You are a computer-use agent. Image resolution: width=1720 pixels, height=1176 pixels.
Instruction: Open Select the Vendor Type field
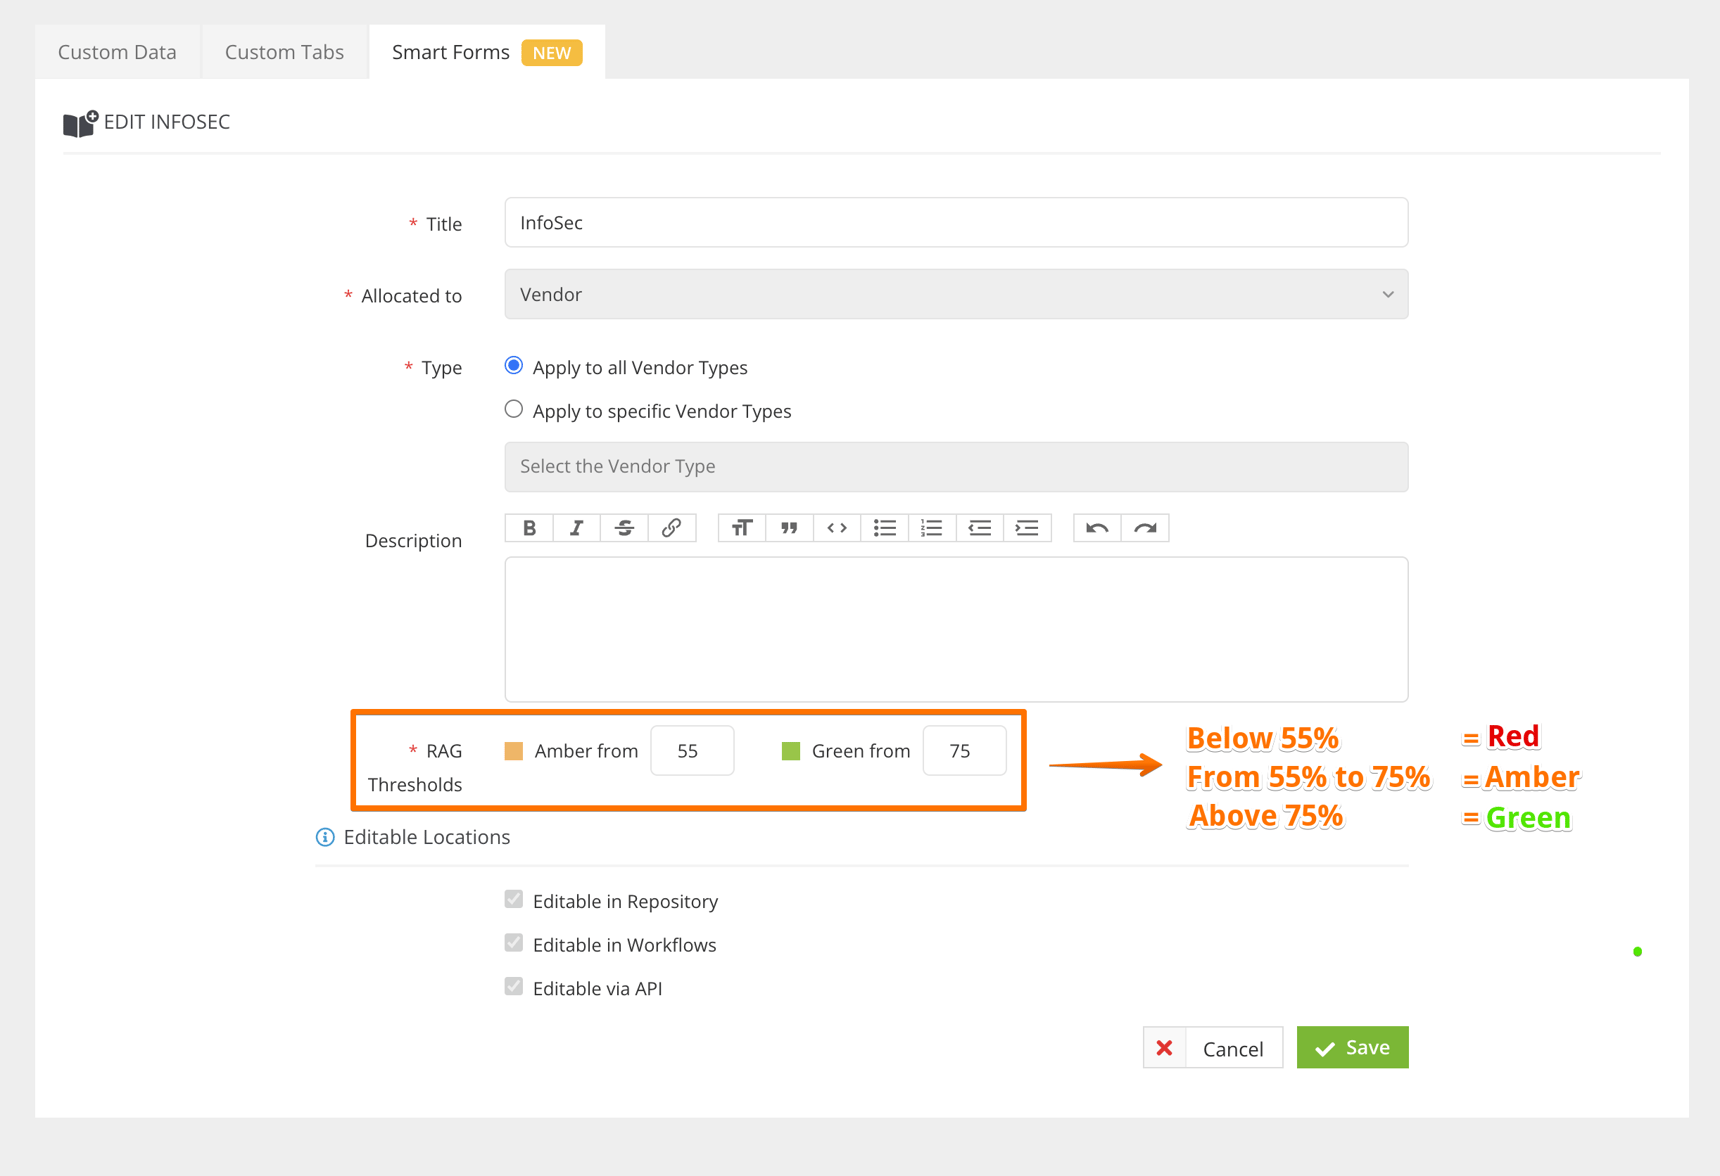tap(955, 467)
